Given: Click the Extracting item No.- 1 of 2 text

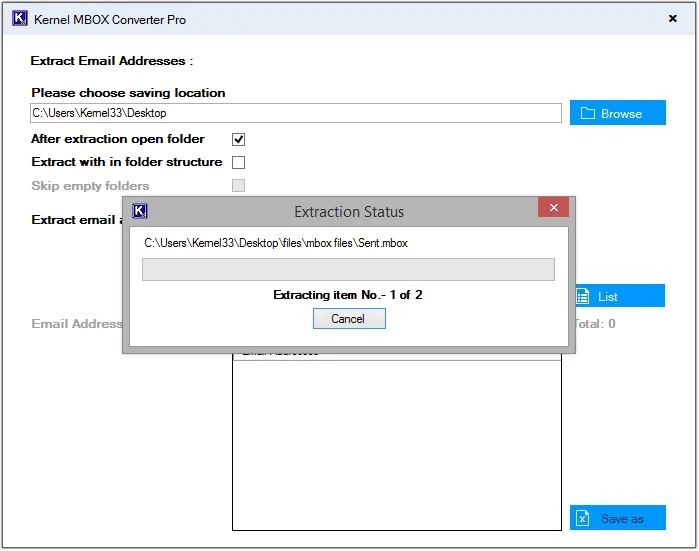Looking at the screenshot, I should point(348,295).
